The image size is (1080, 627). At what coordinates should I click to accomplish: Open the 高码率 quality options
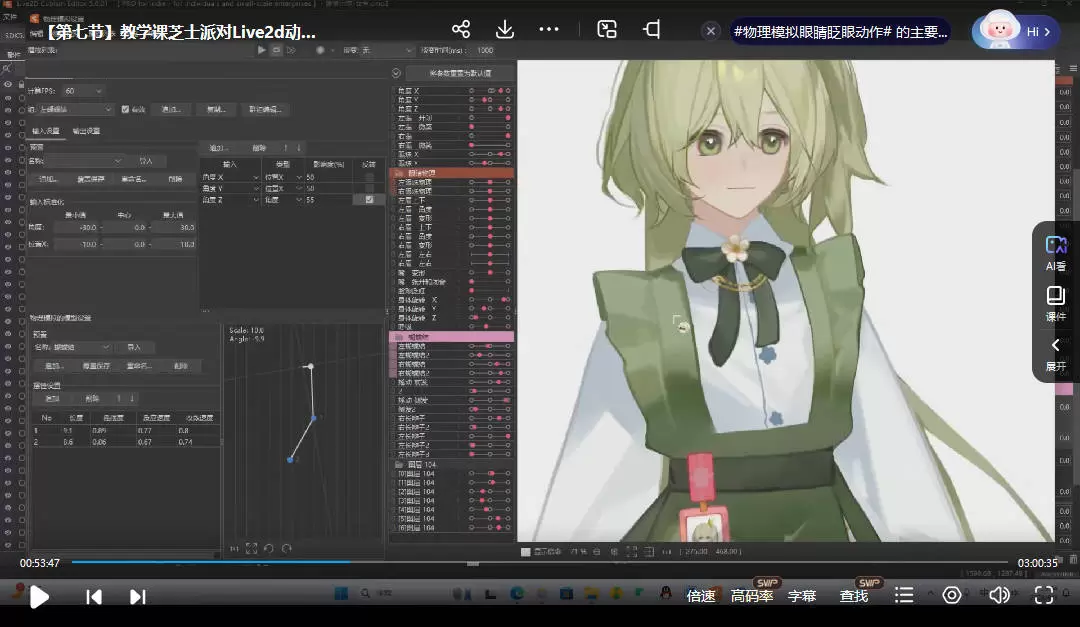pos(751,596)
